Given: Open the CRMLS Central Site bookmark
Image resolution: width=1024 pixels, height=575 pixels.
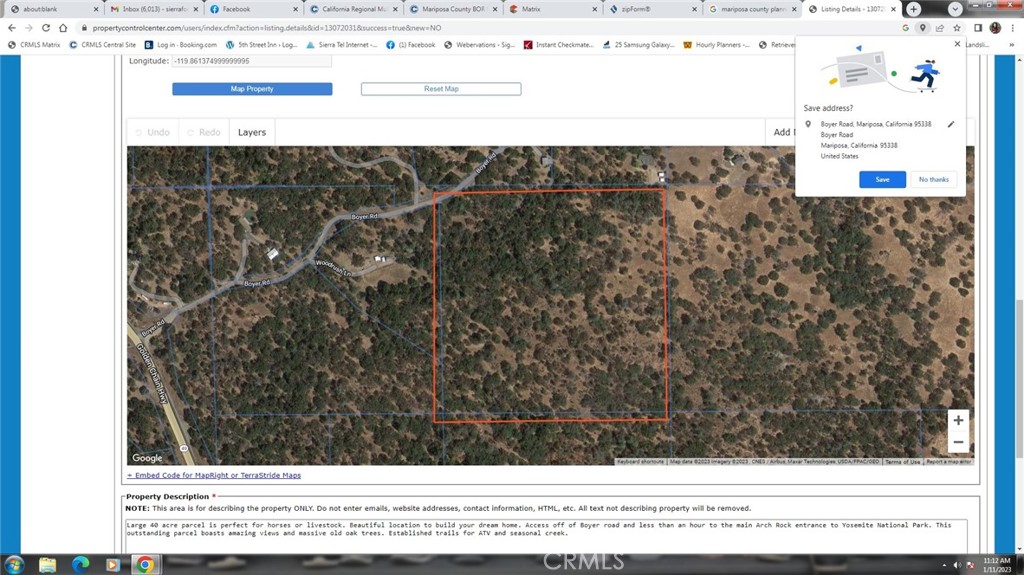Looking at the screenshot, I should (103, 45).
